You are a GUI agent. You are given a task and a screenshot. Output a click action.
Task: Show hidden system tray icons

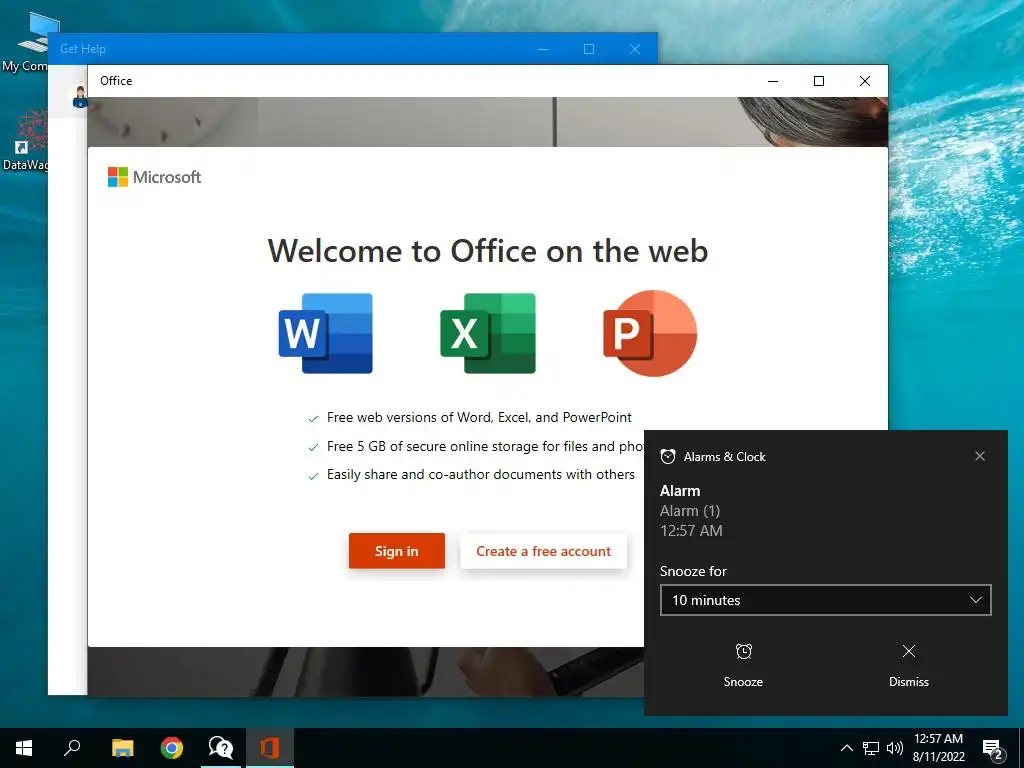point(846,748)
